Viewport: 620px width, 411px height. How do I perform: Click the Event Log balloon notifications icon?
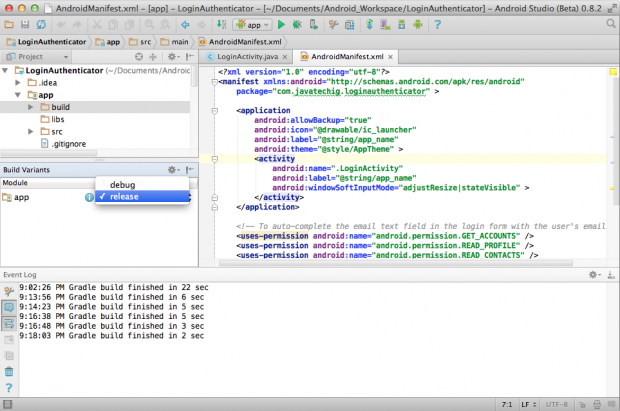(x=9, y=307)
